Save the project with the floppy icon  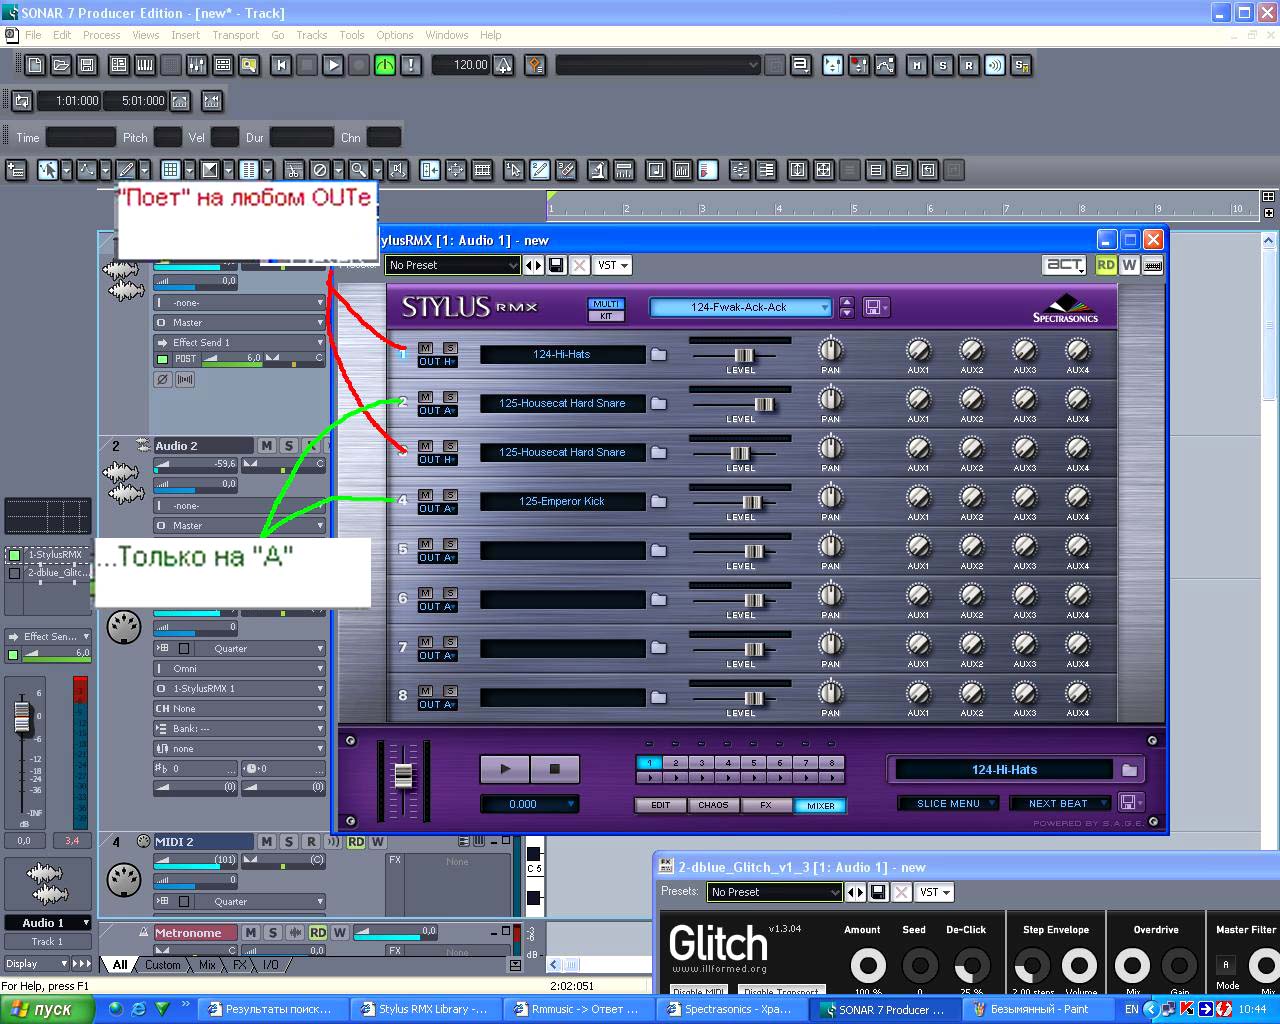[x=87, y=65]
